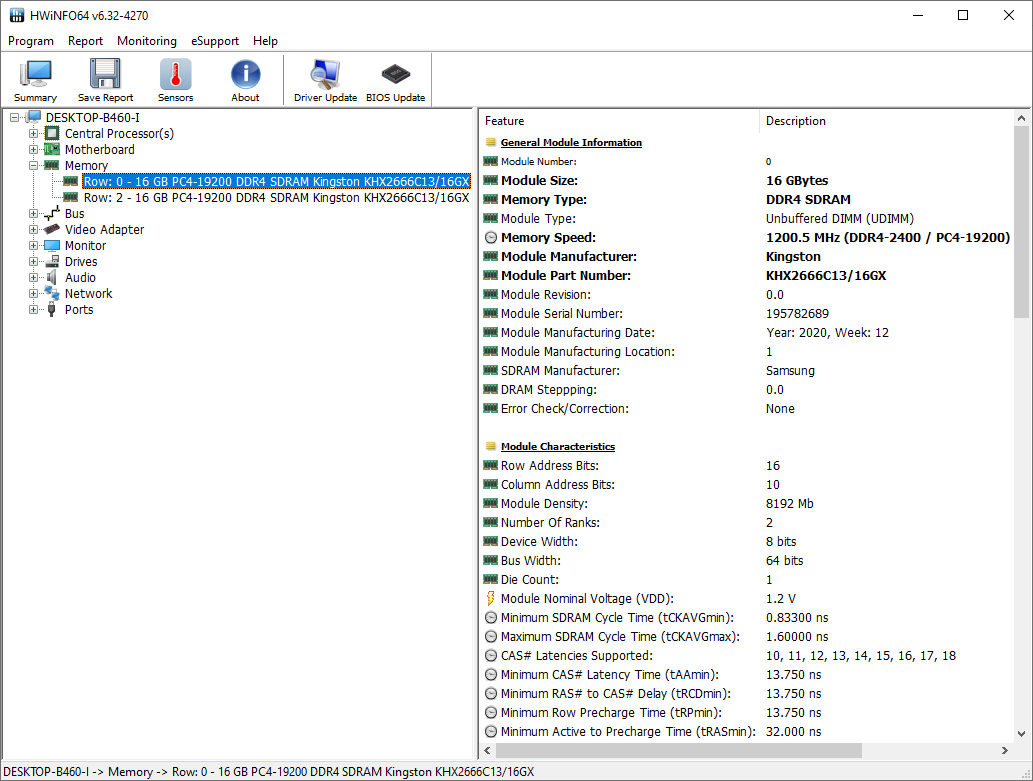
Task: Click the CAS# Latencies Supported clock icon
Action: pyautogui.click(x=491, y=656)
